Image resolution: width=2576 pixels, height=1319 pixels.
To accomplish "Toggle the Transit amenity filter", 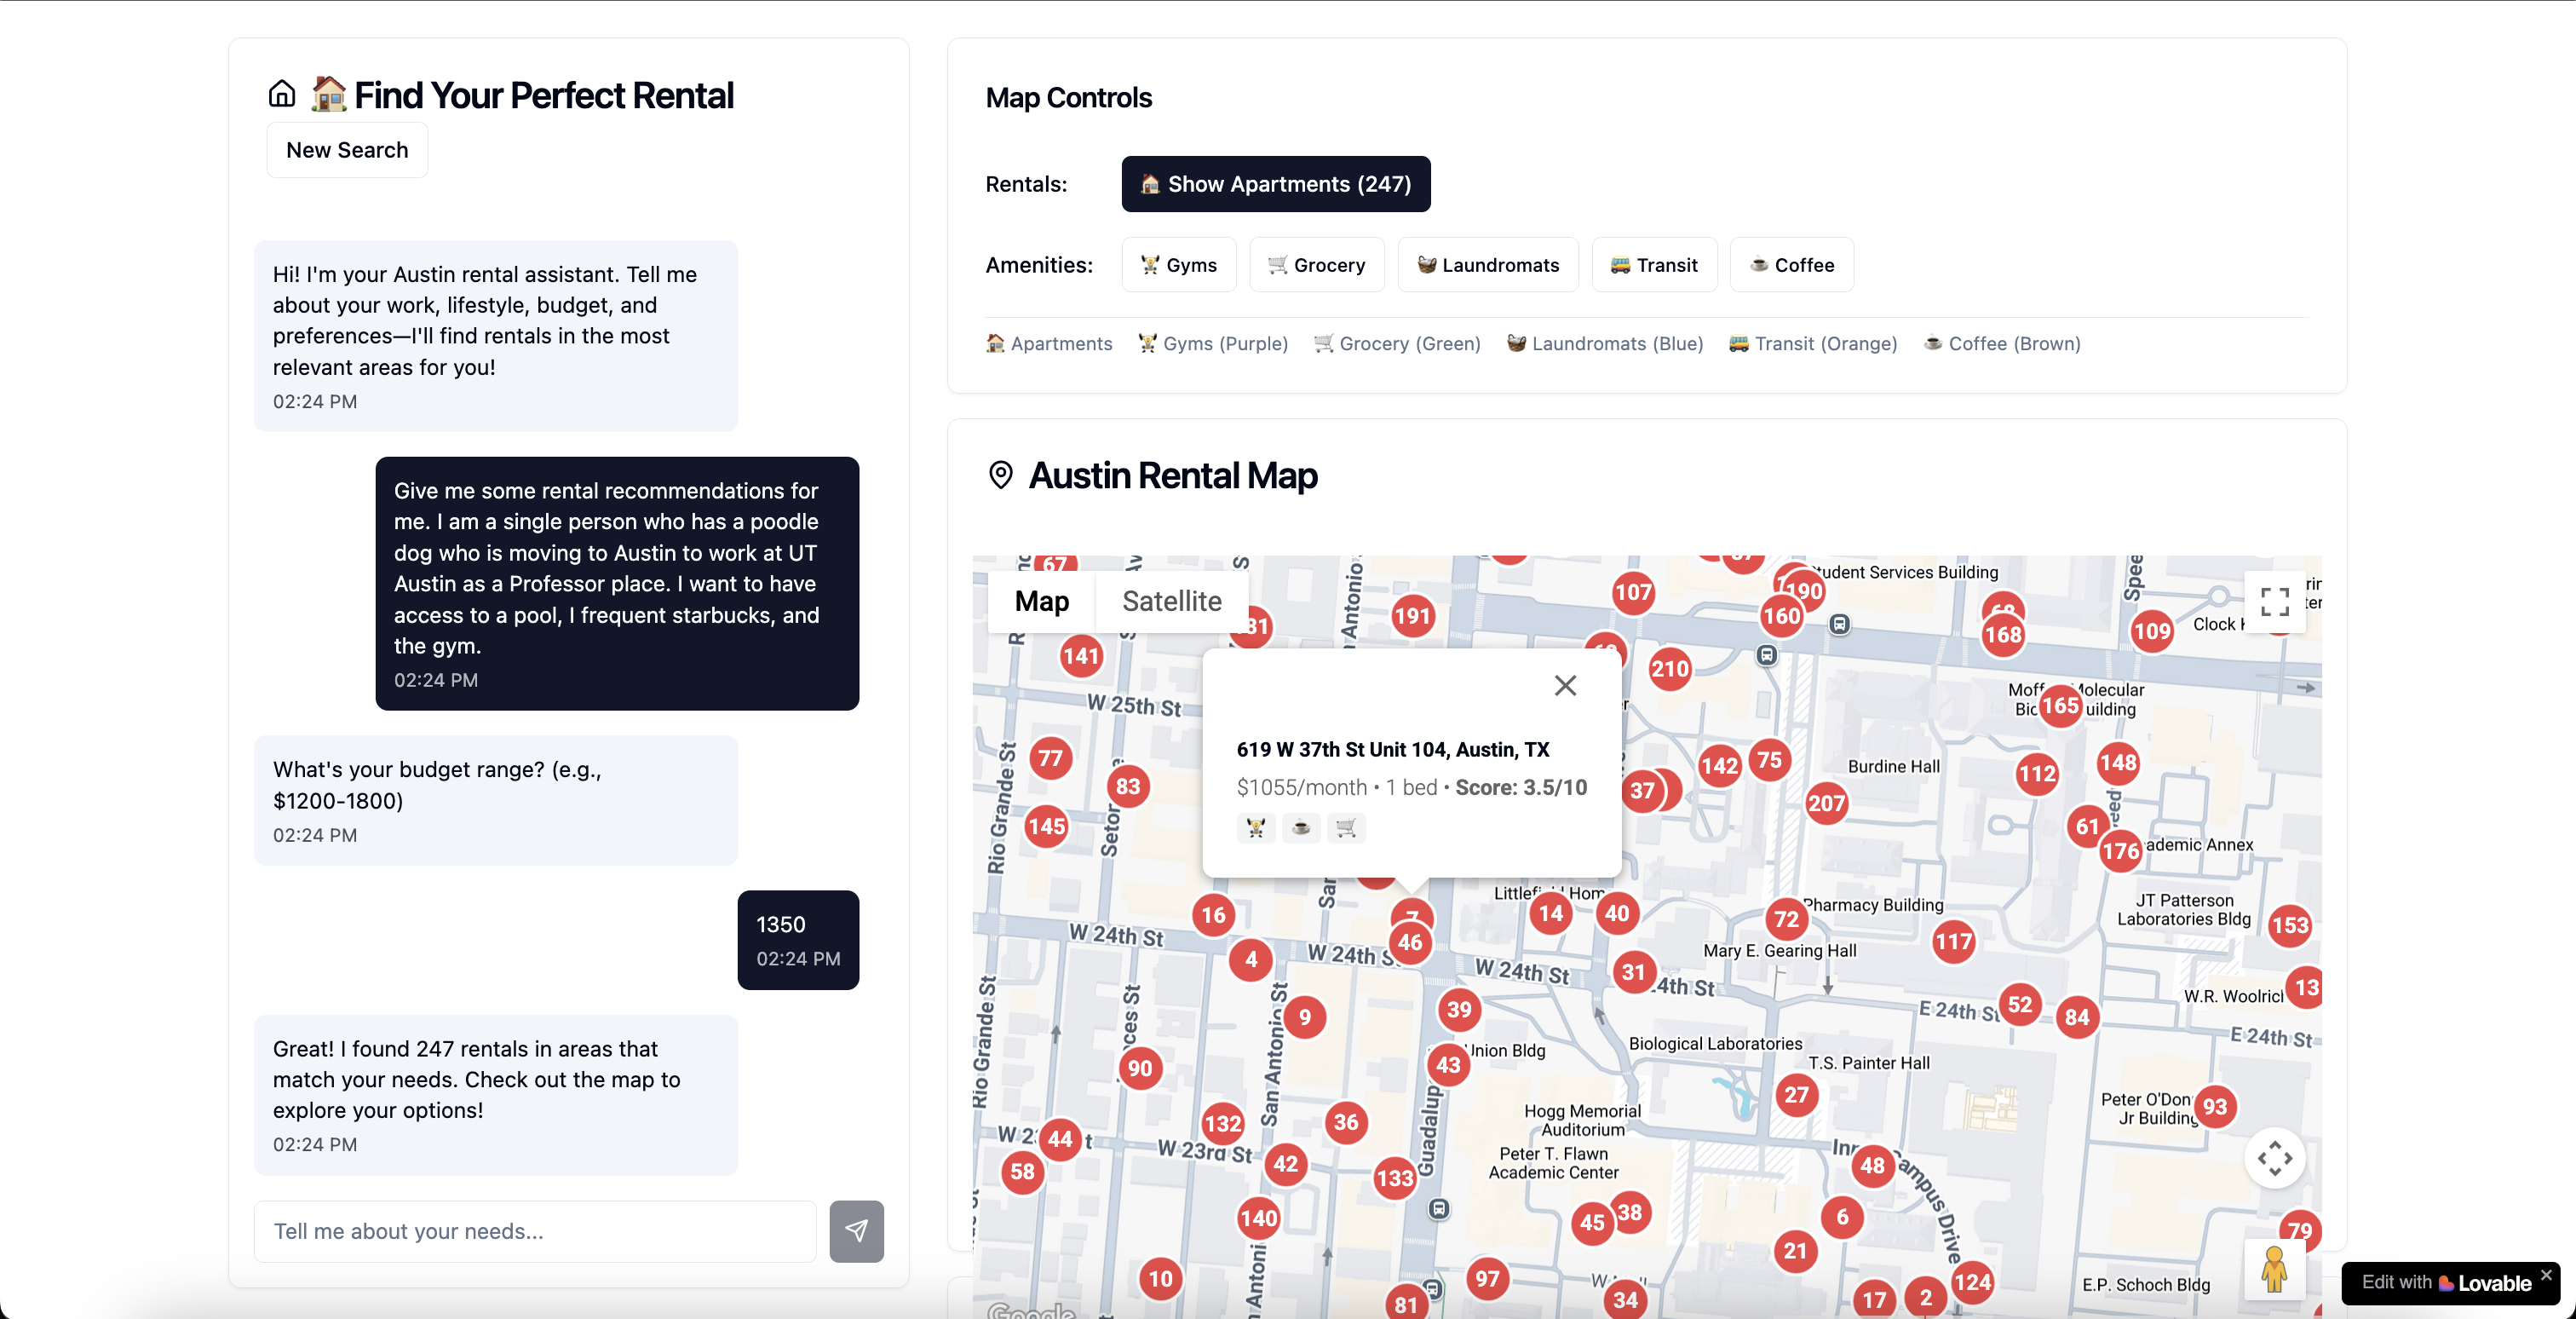I will pos(1654,265).
